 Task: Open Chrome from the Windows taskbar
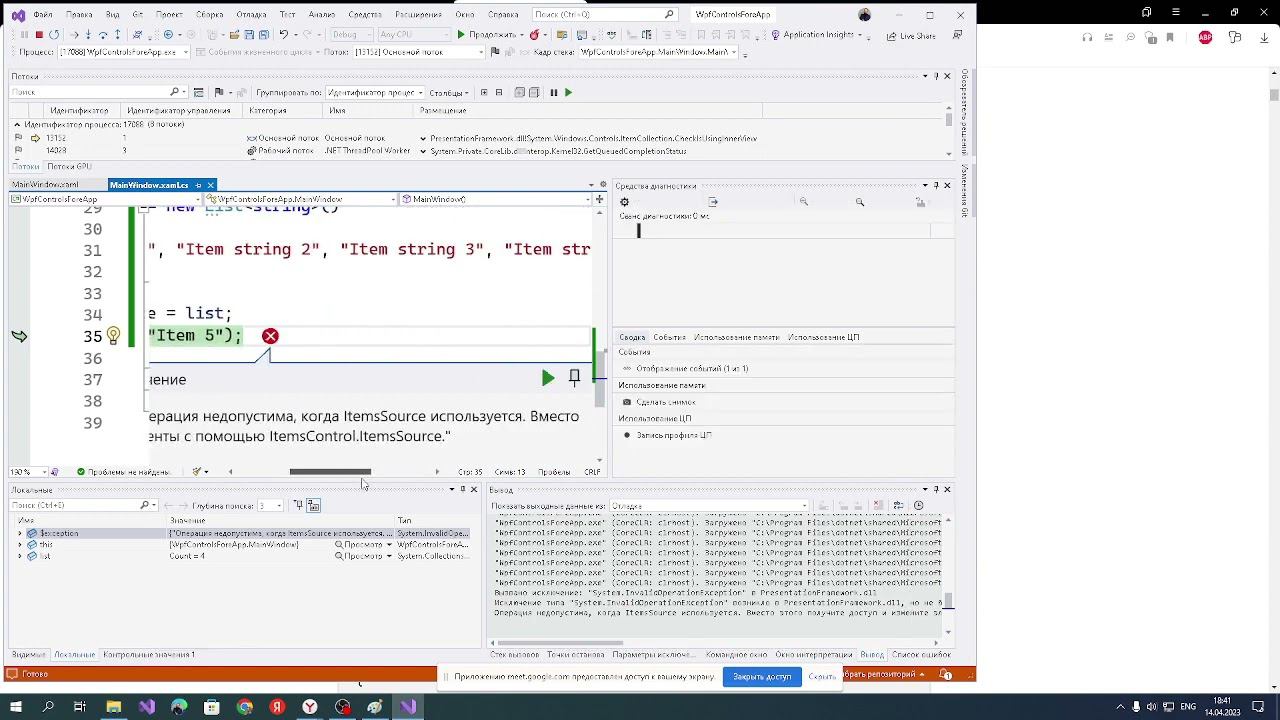point(244,707)
